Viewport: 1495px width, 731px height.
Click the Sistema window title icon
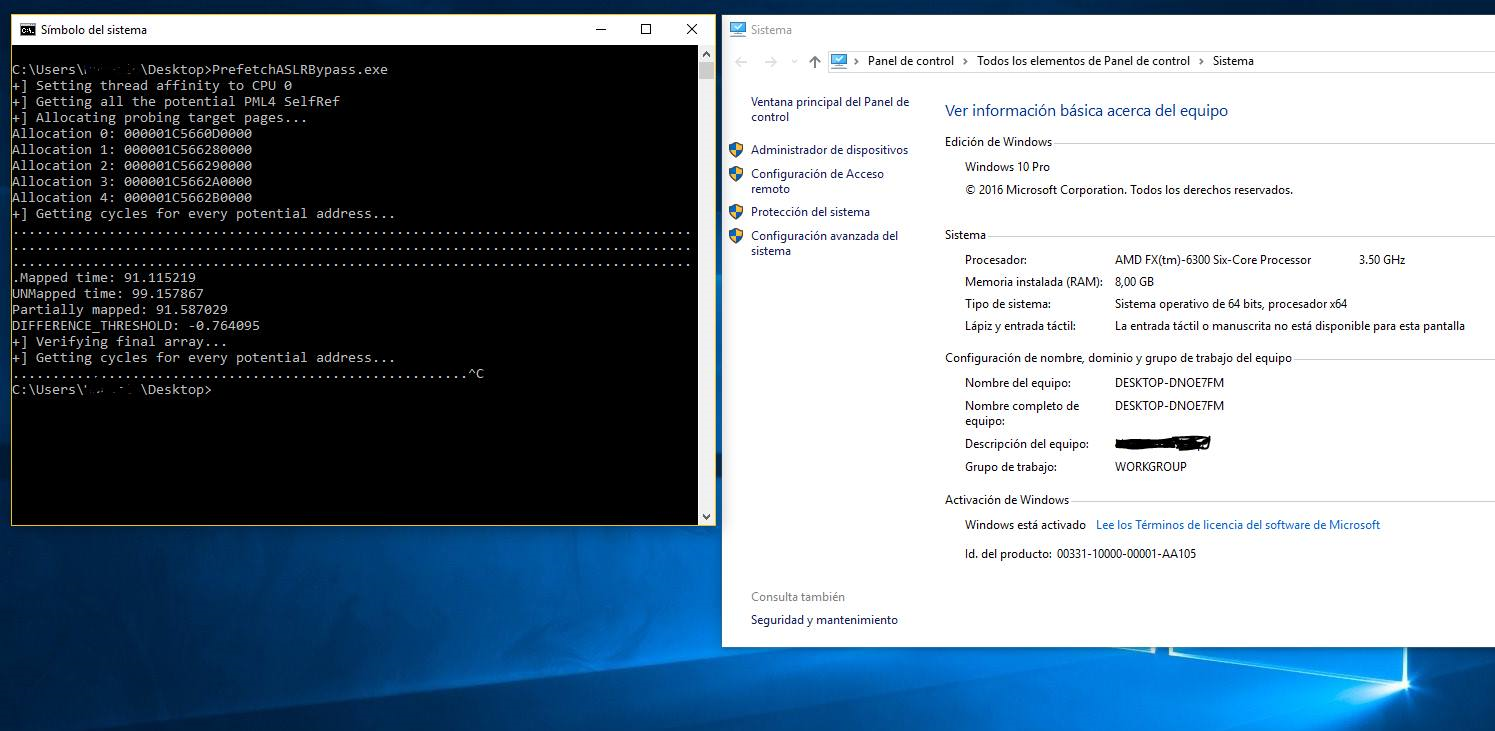click(x=737, y=29)
